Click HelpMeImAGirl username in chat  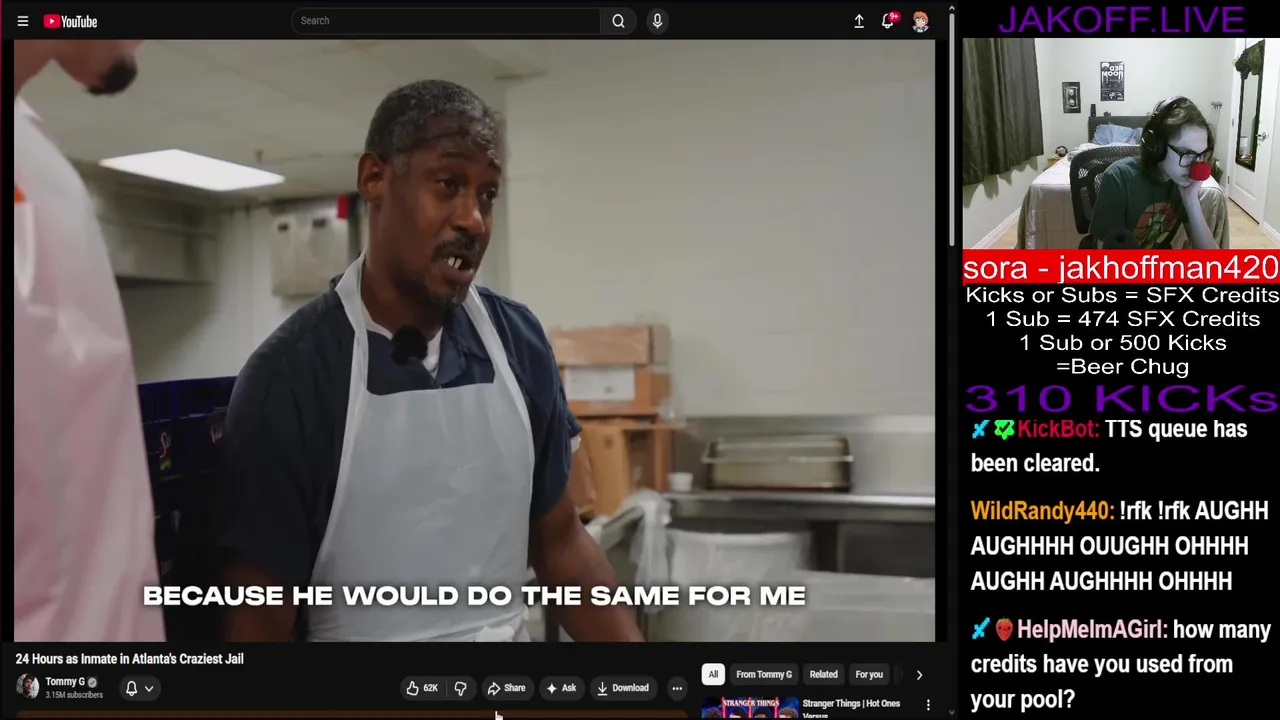pyautogui.click(x=1092, y=630)
